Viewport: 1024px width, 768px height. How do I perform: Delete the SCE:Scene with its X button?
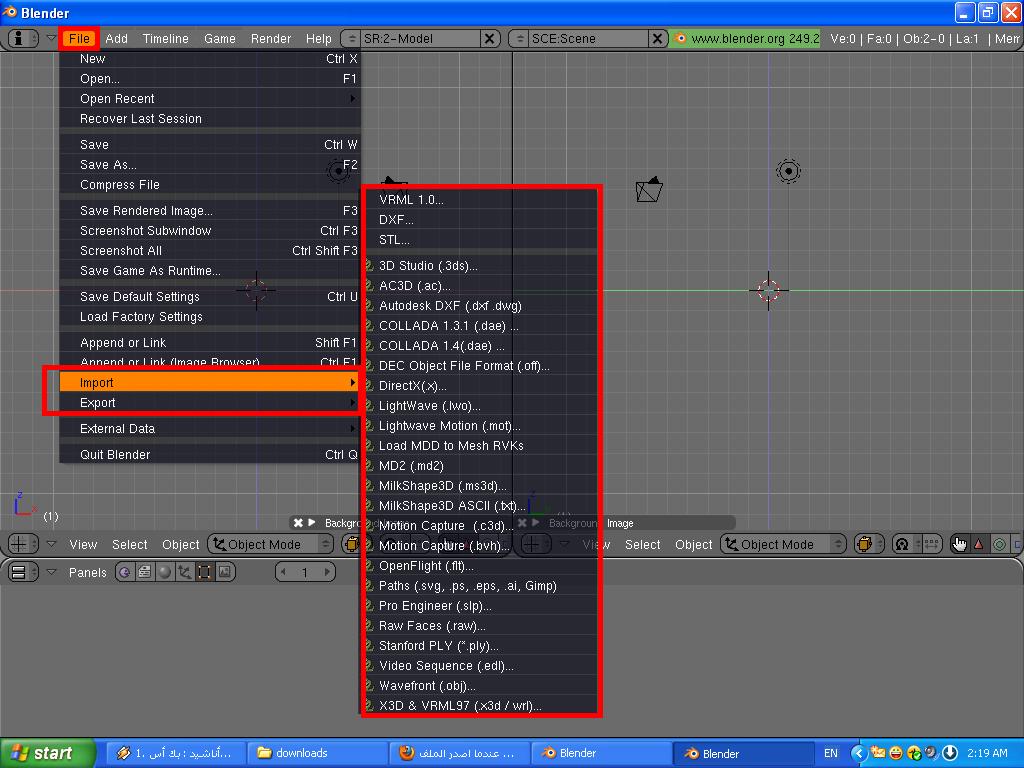pyautogui.click(x=657, y=39)
